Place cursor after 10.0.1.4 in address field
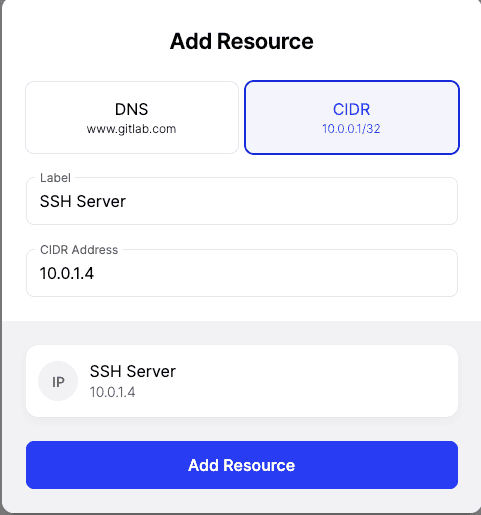Screen dimensions: 481x515 95,273
